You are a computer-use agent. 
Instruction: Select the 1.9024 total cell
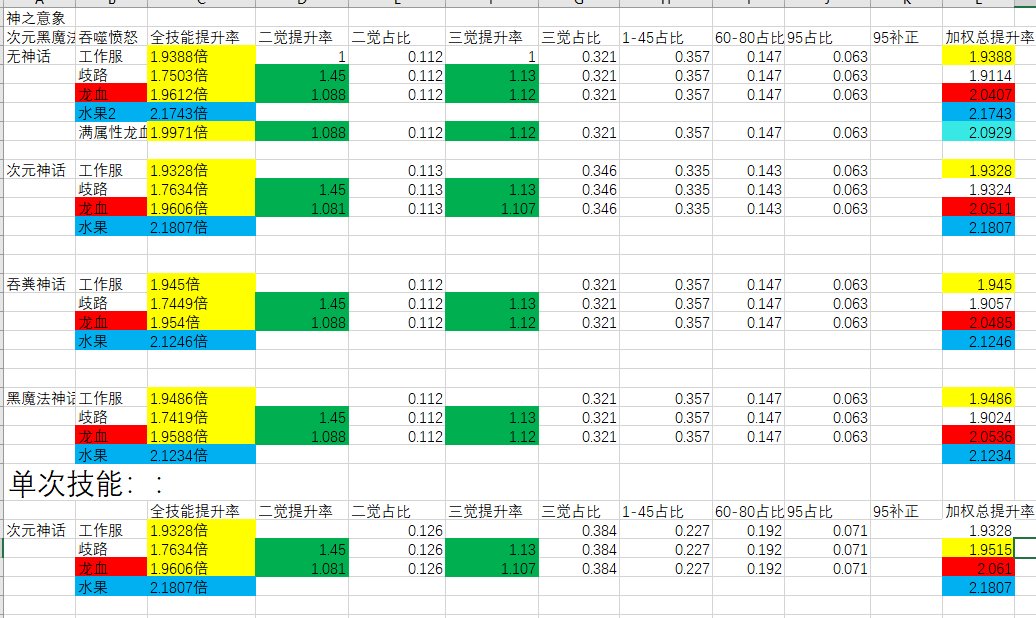pos(978,417)
